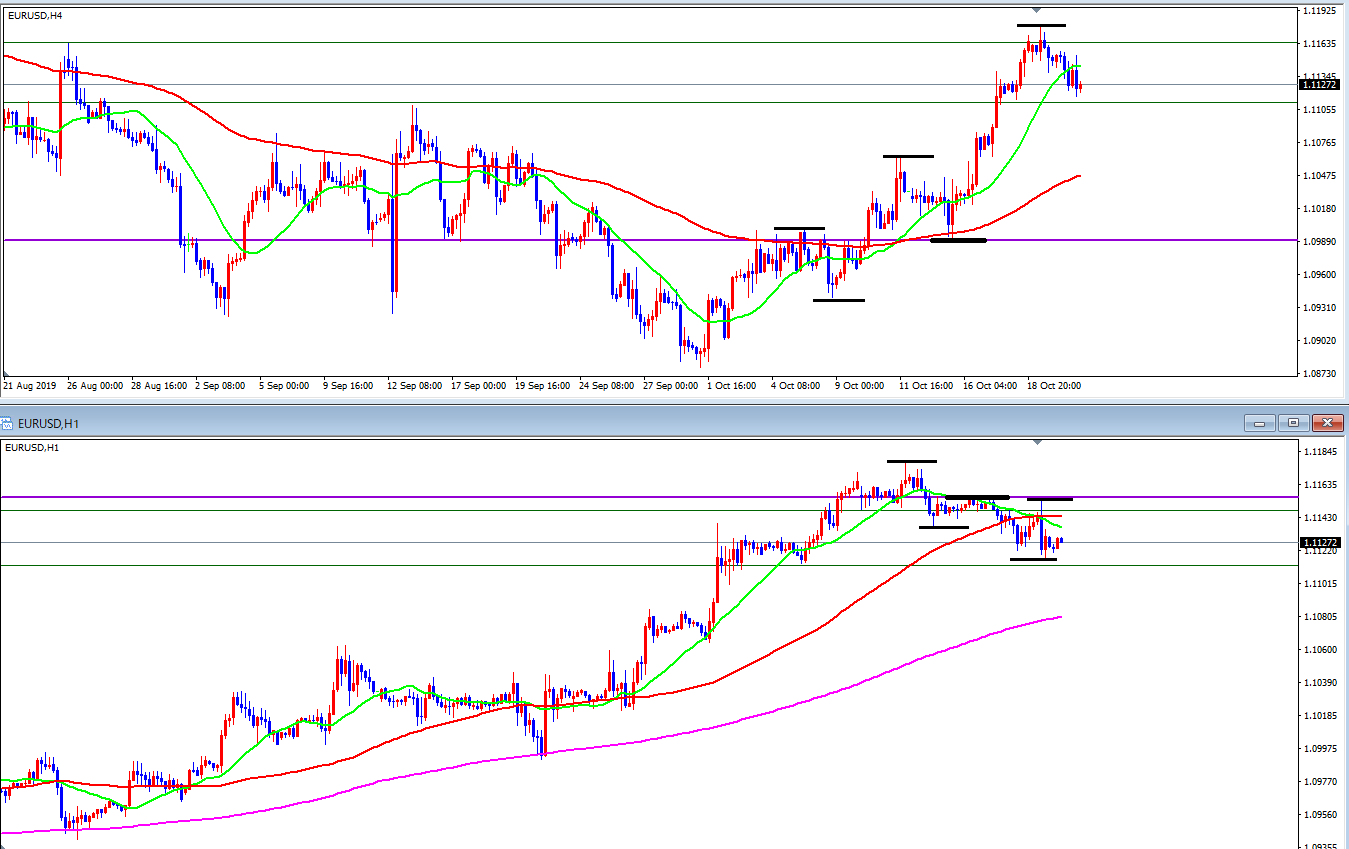Click the 1.11845 price on the H1 scale
Viewport: 1349px width, 849px height.
point(1321,452)
